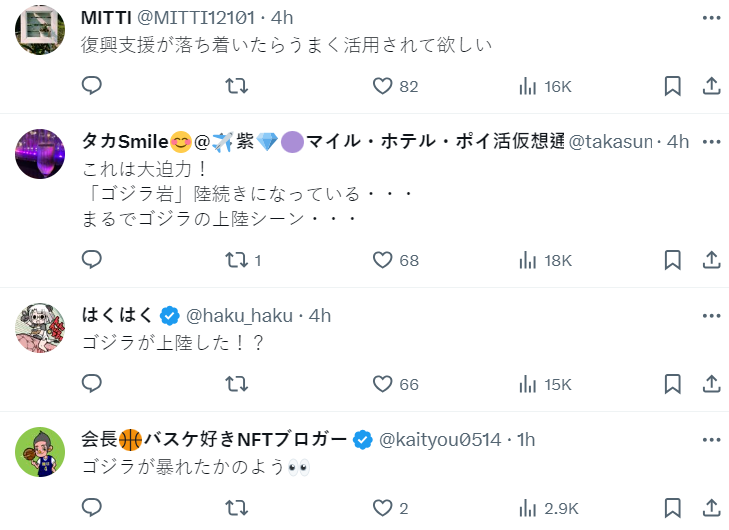This screenshot has height=530, width=729.
Task: Share MITTI's tweet
Action: coord(711,86)
